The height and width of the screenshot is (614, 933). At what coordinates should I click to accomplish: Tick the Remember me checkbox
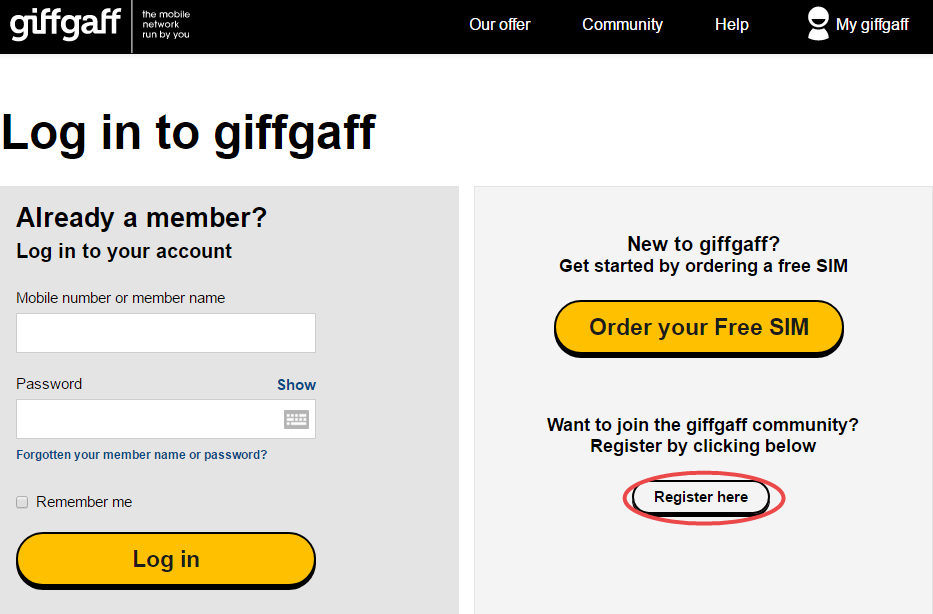coord(22,502)
